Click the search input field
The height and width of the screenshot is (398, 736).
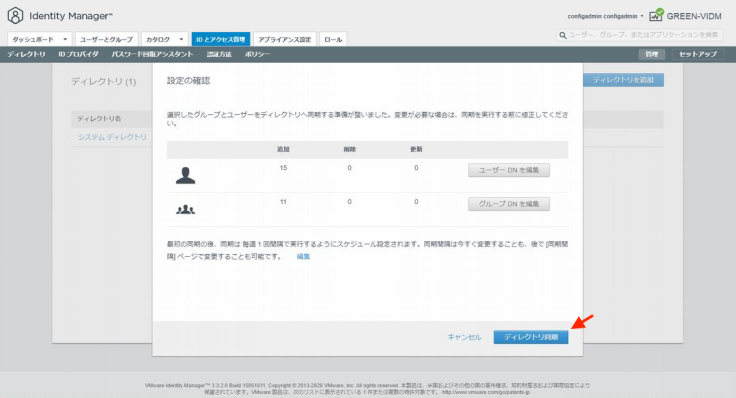point(639,35)
